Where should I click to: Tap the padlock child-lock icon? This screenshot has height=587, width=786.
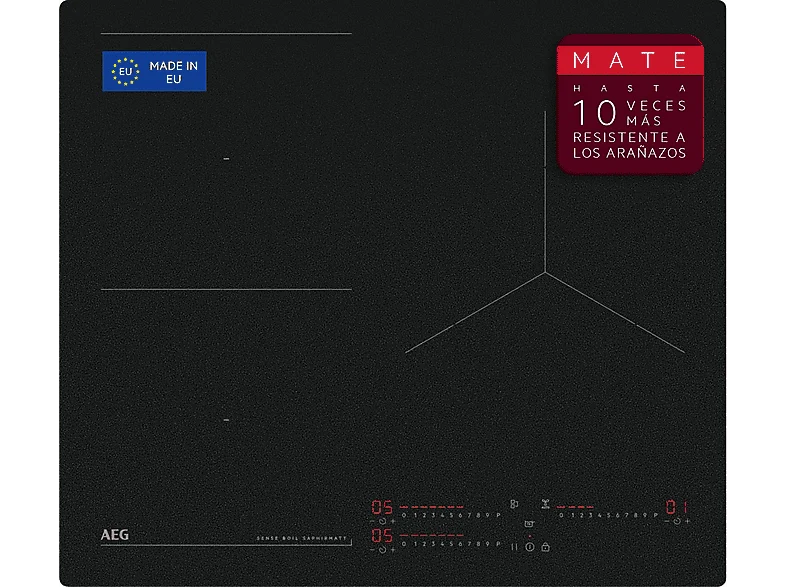point(545,547)
